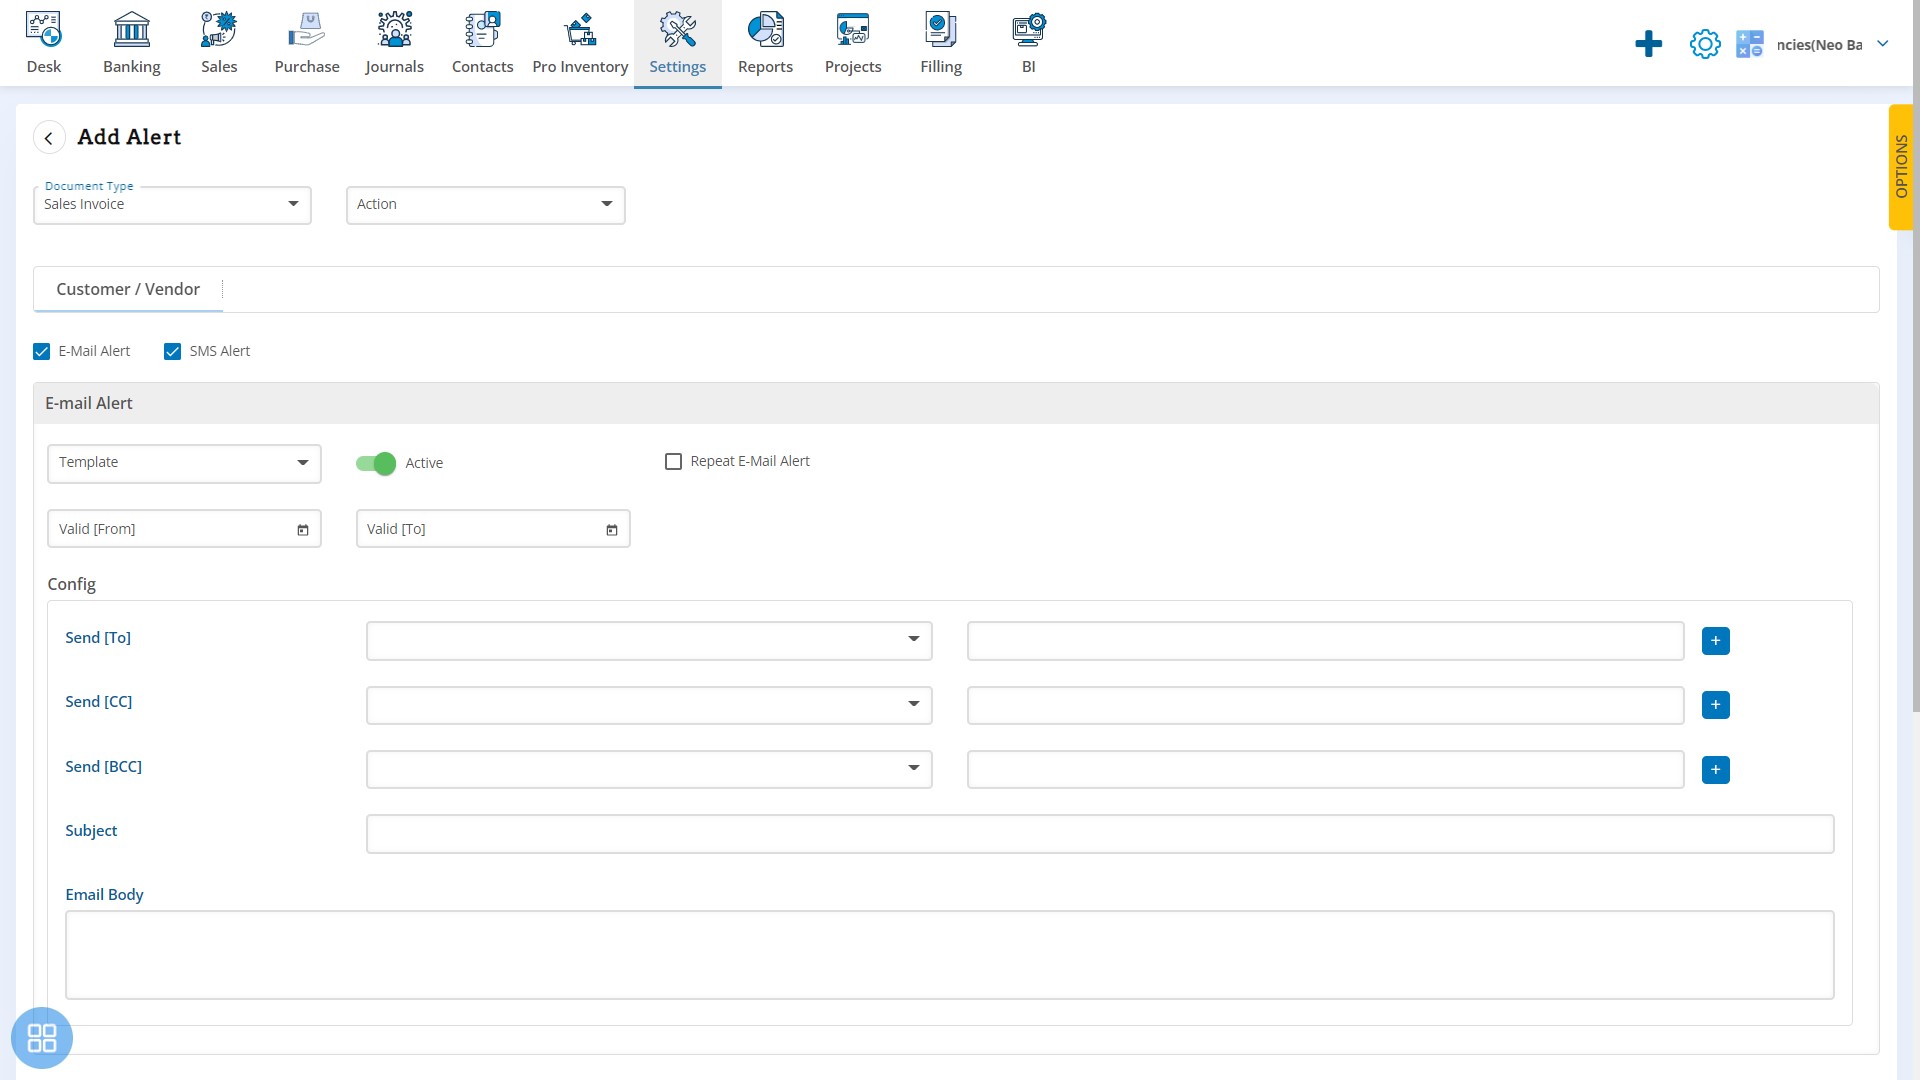This screenshot has height=1080, width=1920.
Task: Open the BI module
Action: 1029,44
